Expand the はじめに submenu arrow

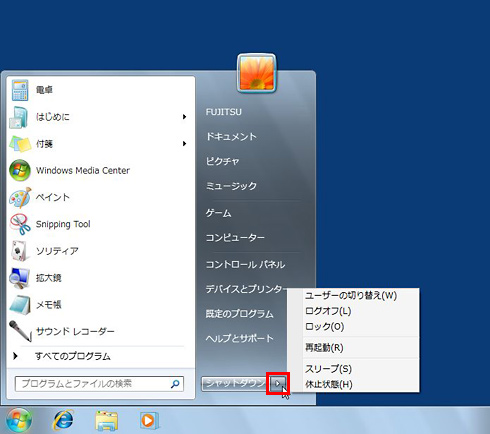184,117
